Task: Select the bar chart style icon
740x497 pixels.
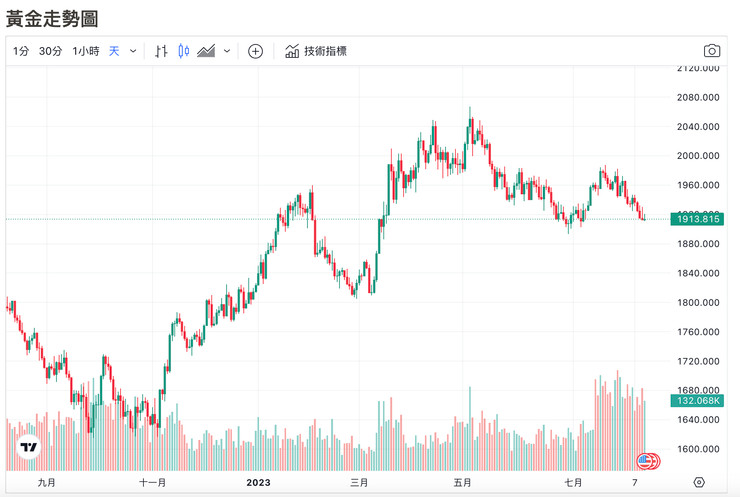Action: coord(161,51)
